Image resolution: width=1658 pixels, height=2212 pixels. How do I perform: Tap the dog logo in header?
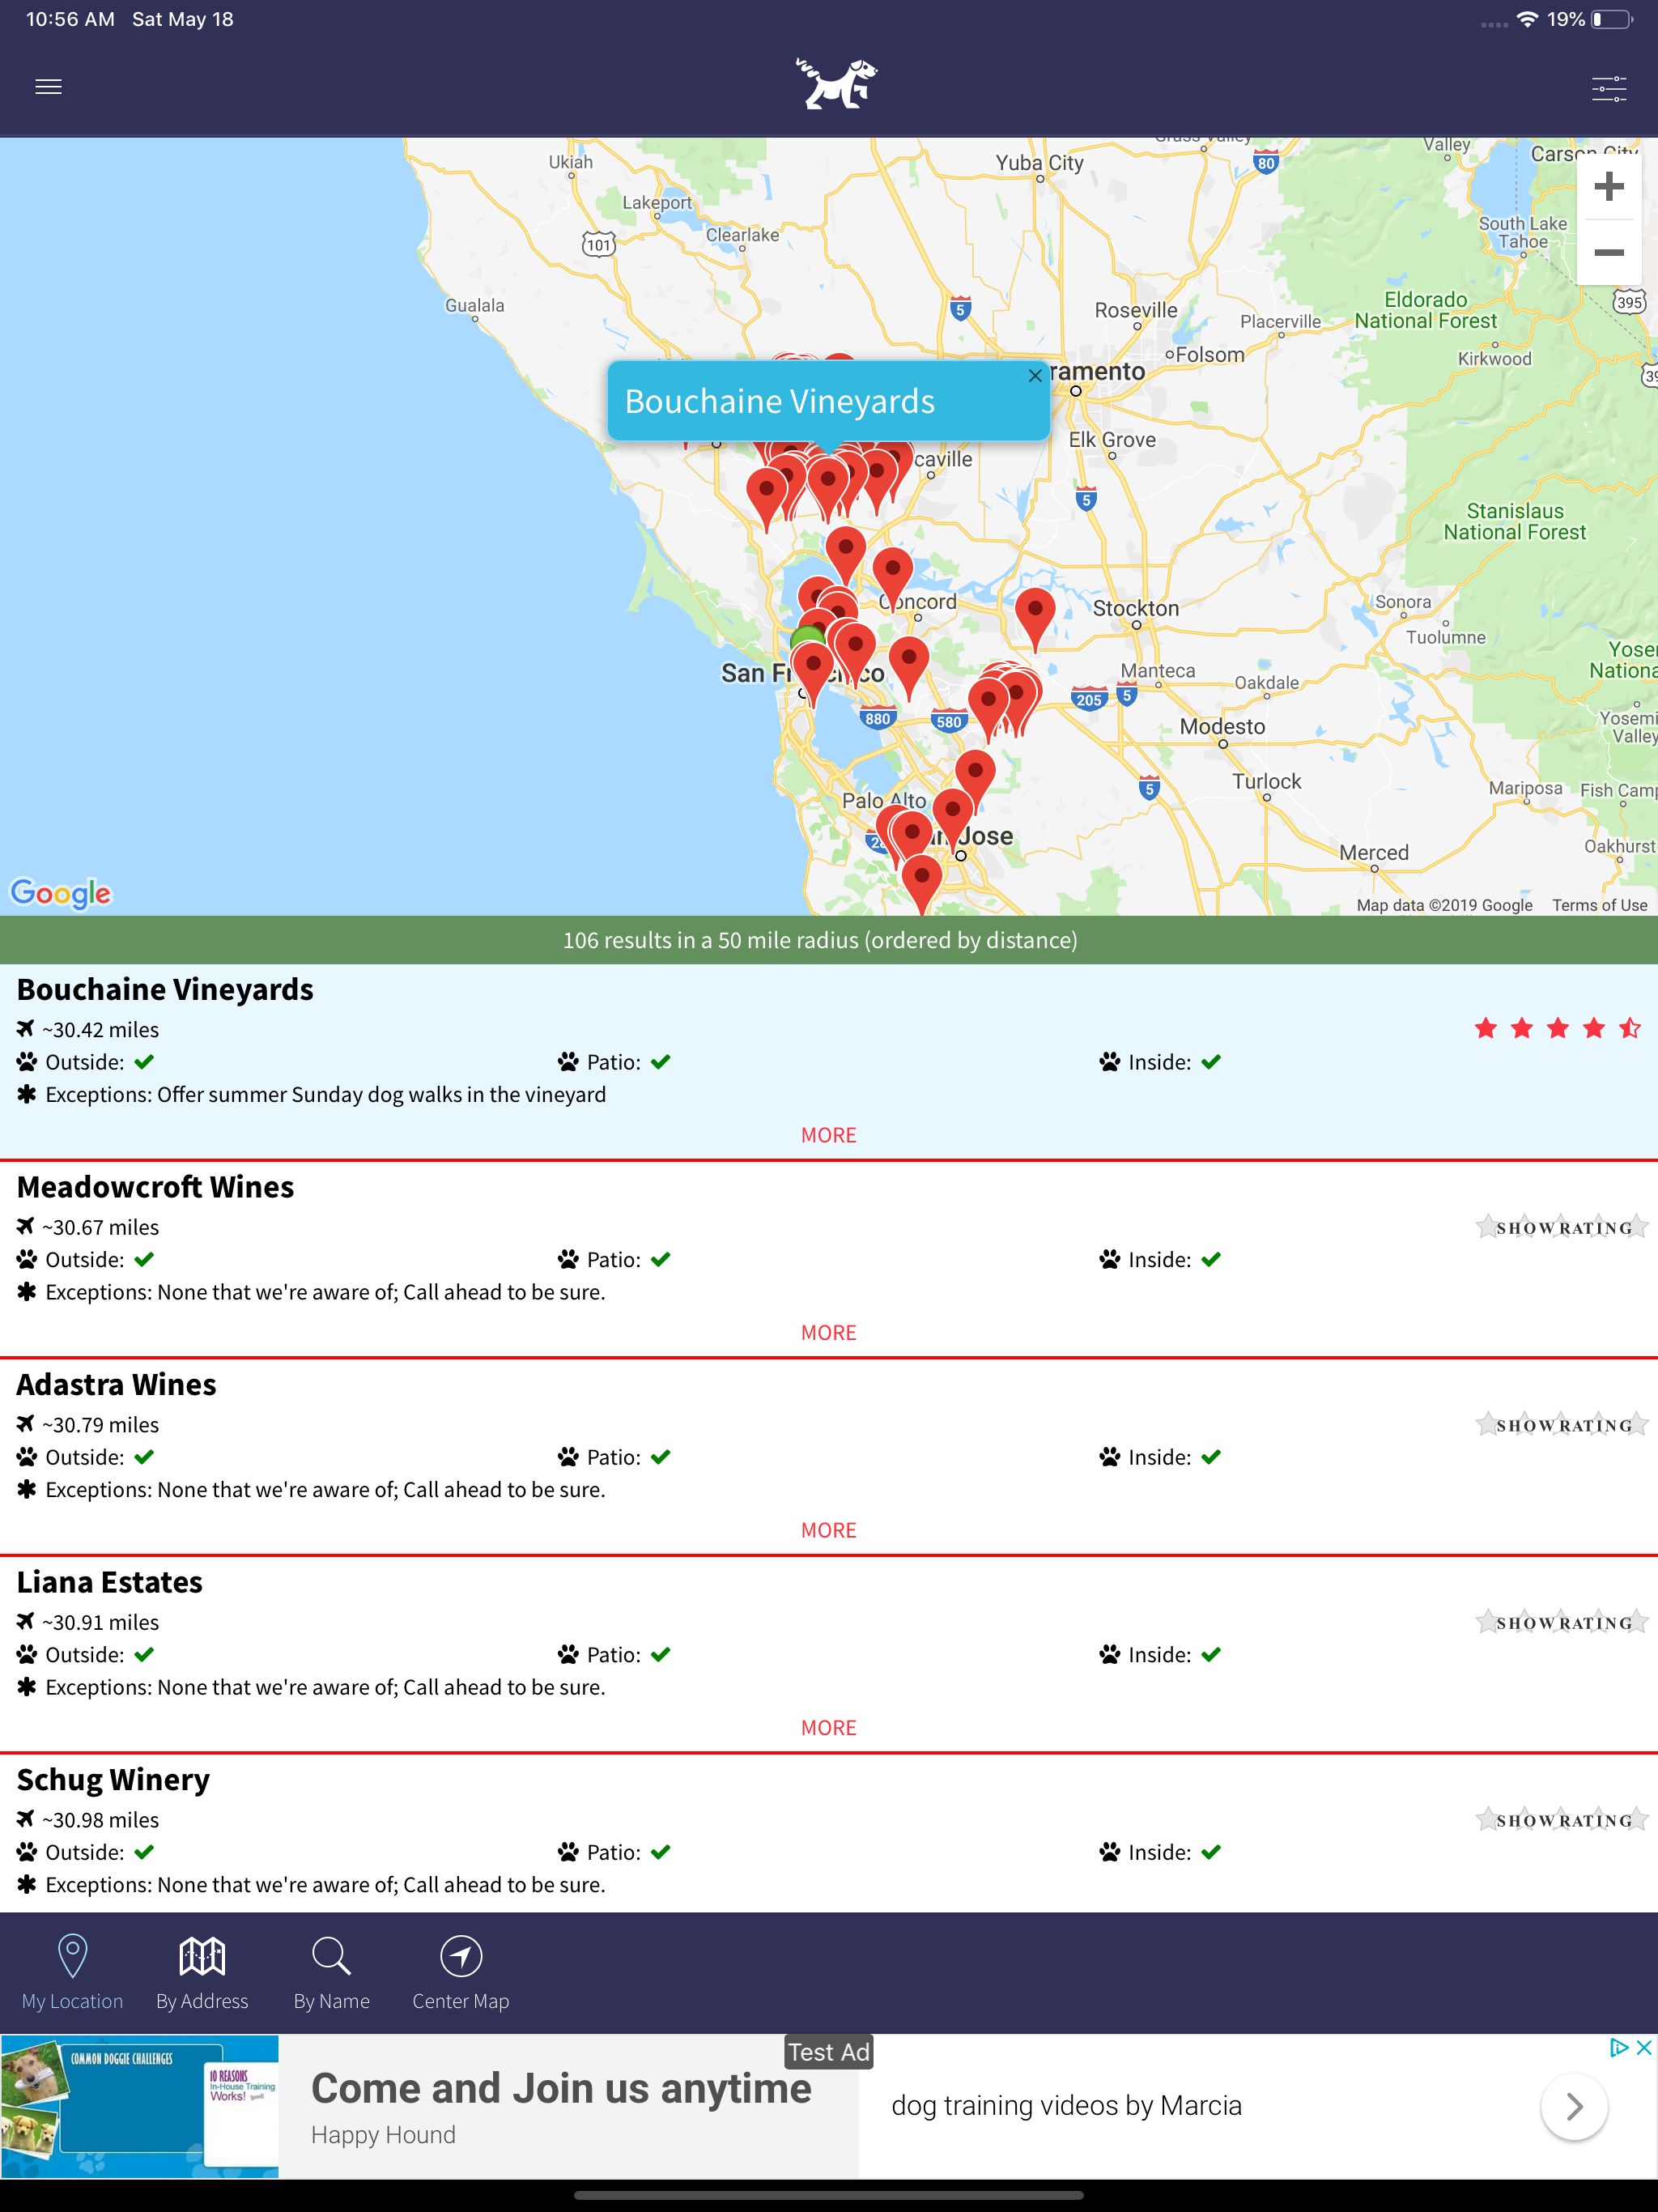click(836, 84)
